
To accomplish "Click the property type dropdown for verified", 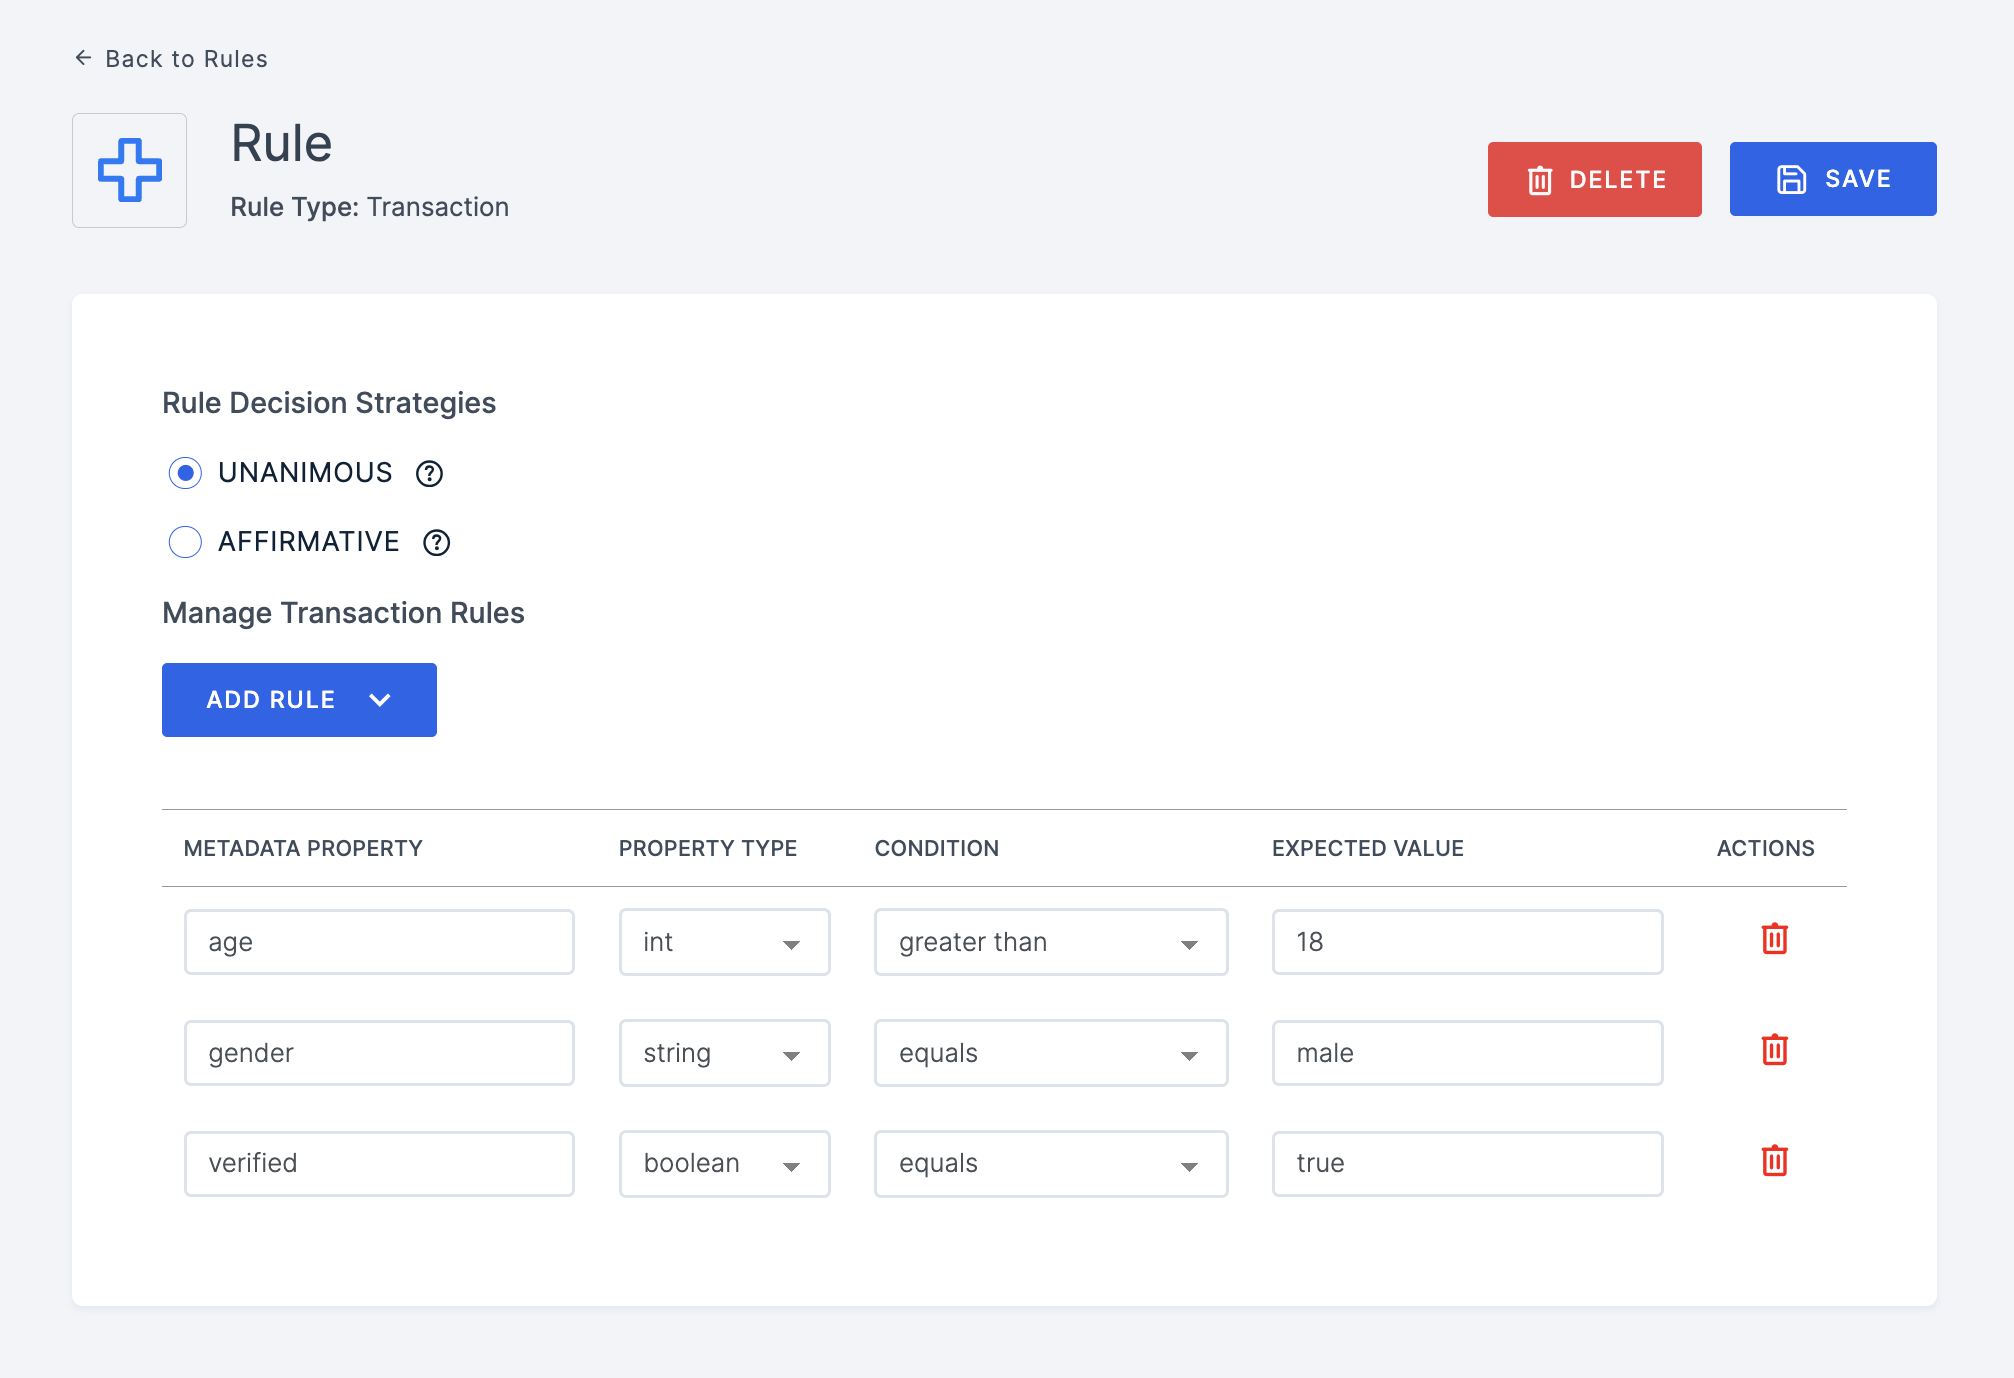I will (x=719, y=1164).
